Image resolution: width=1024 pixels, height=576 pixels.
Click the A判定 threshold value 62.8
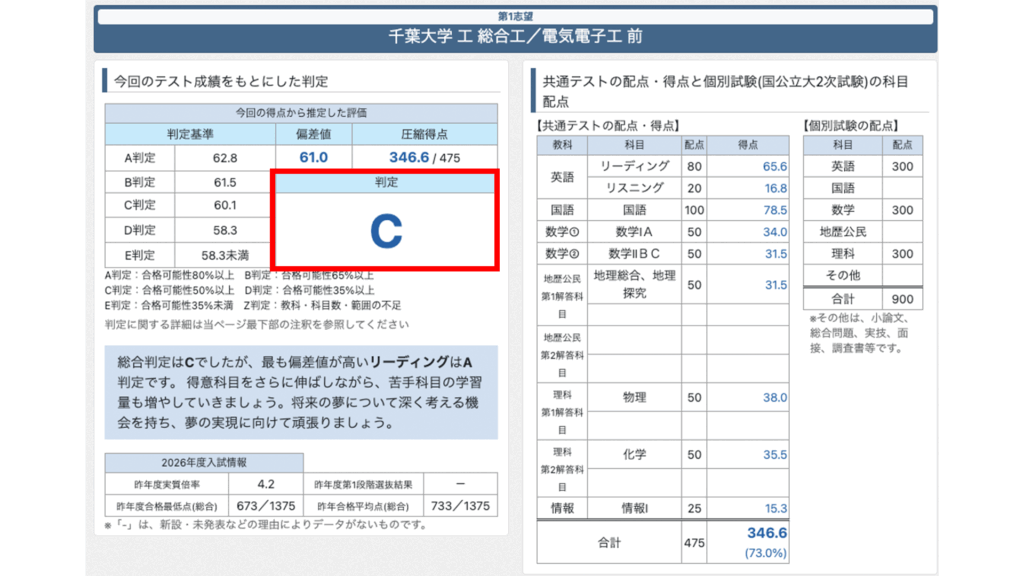(x=224, y=158)
